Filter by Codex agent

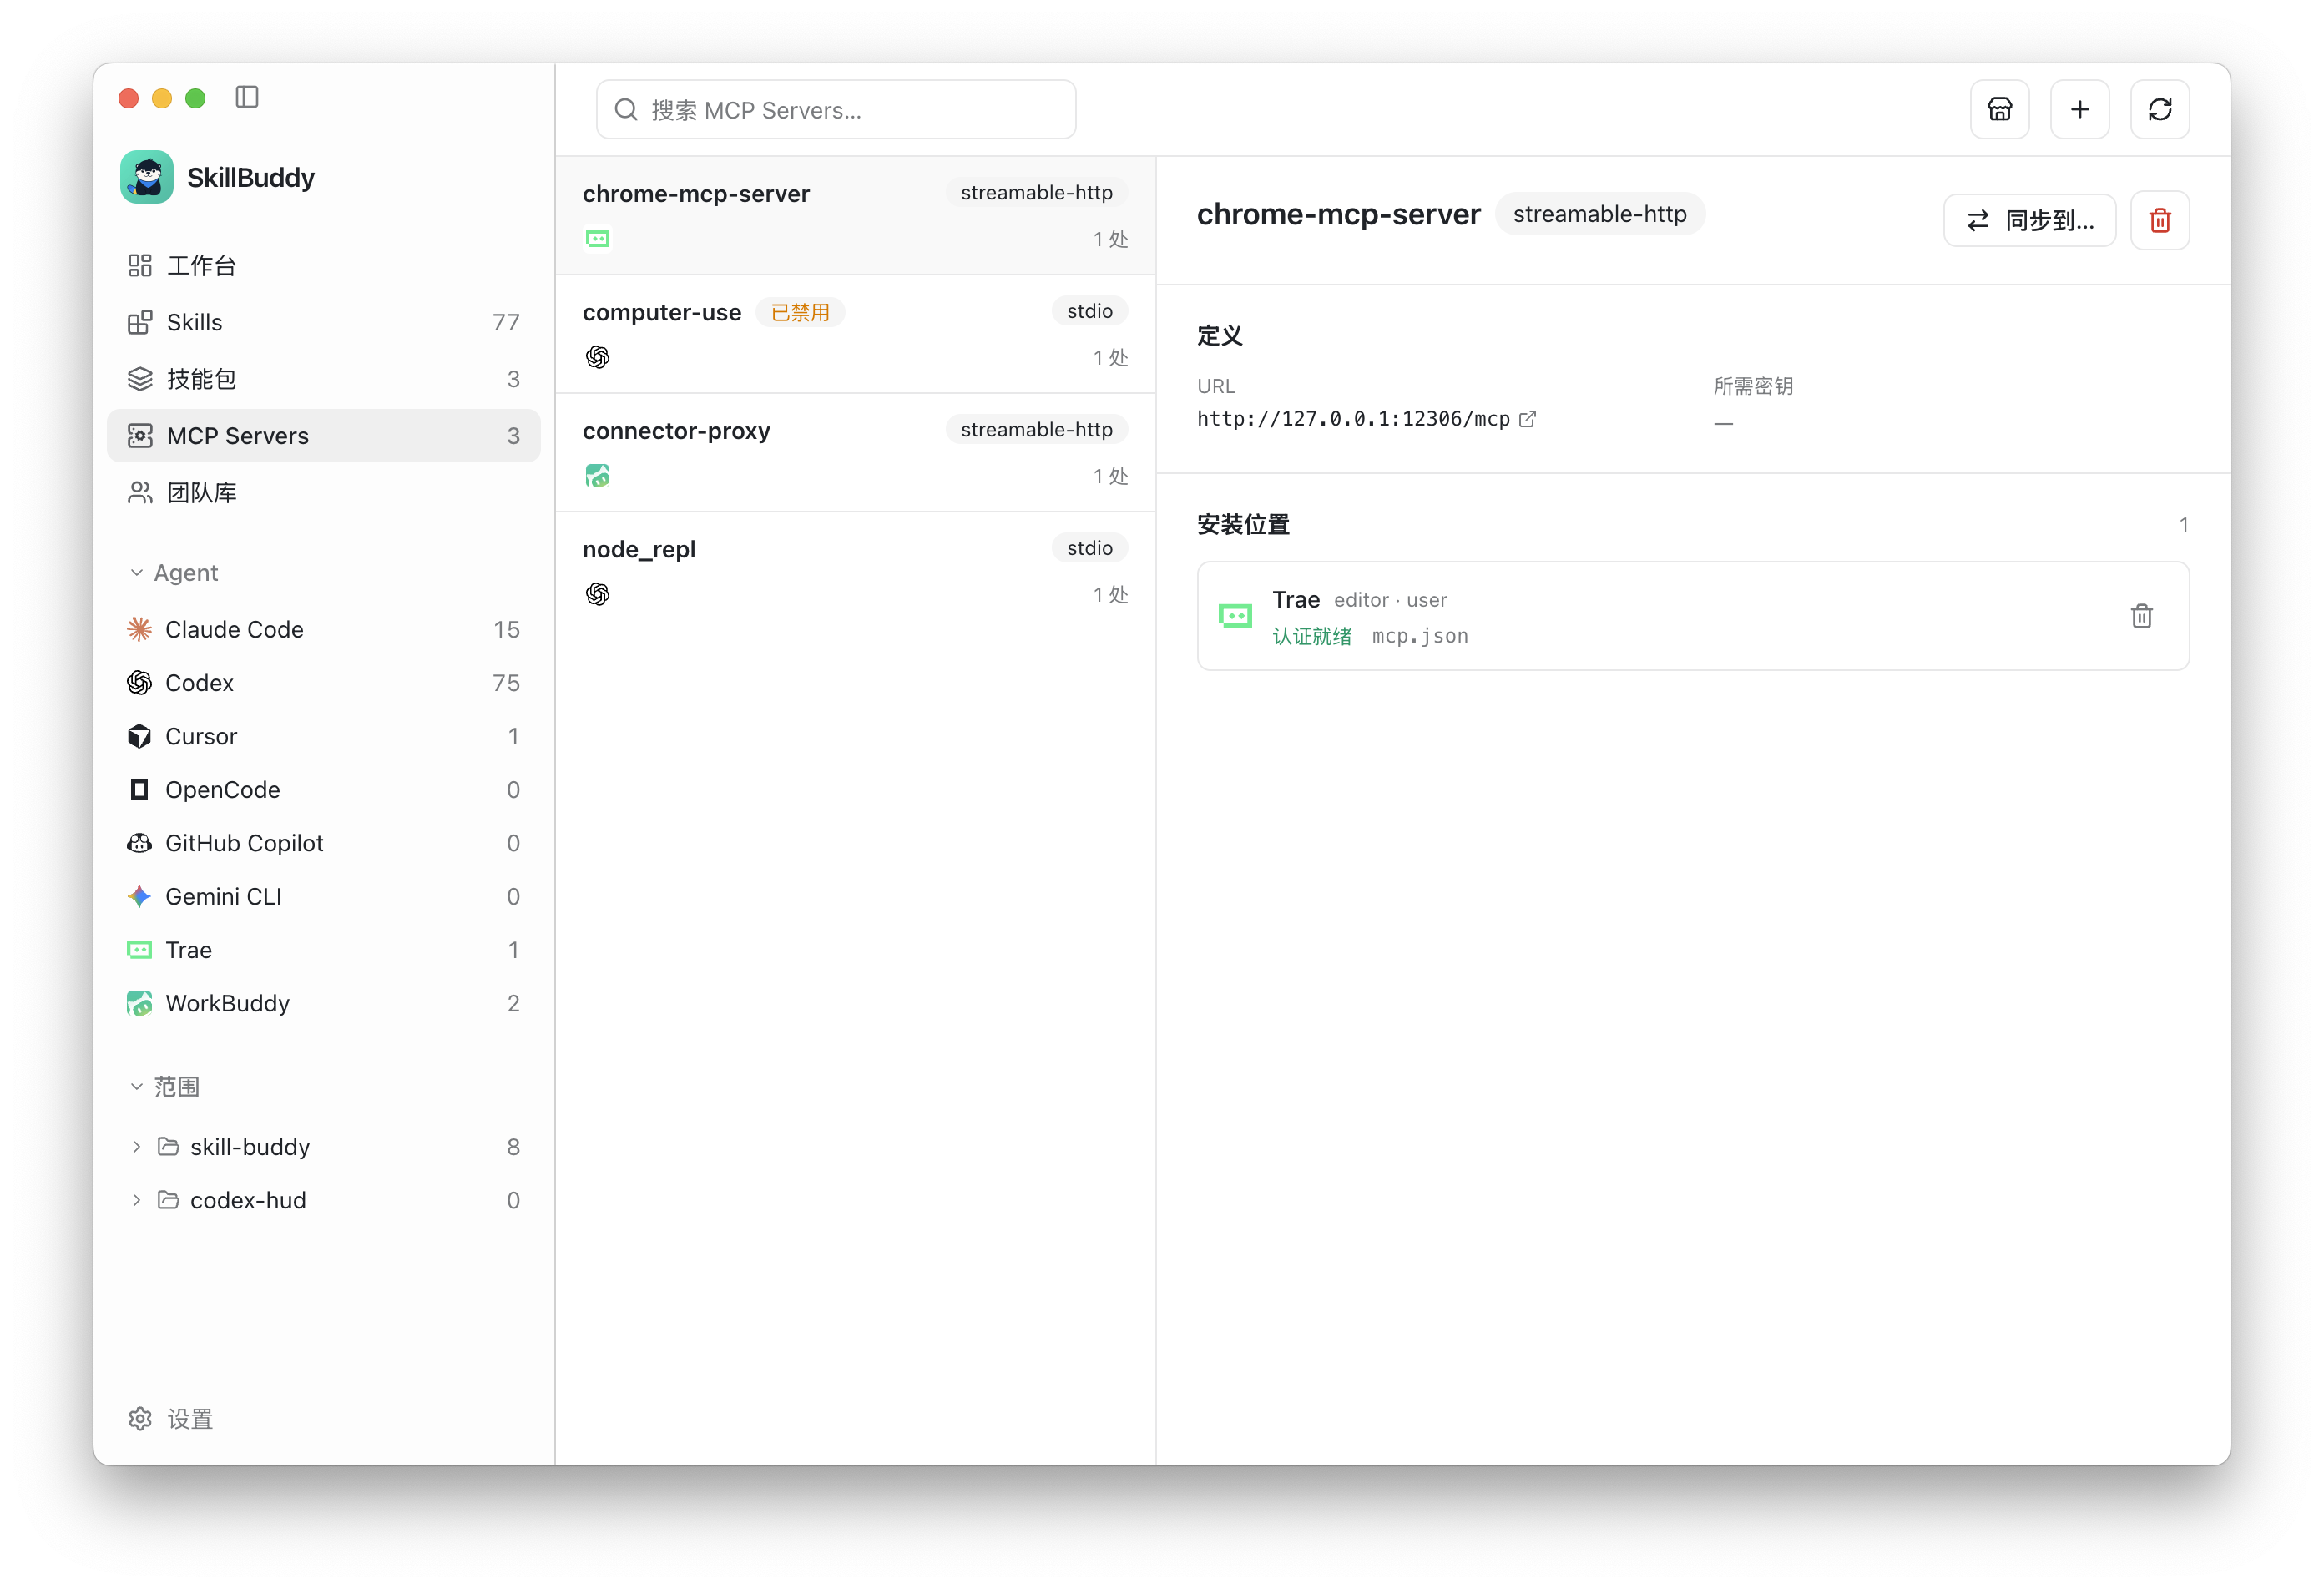click(323, 682)
